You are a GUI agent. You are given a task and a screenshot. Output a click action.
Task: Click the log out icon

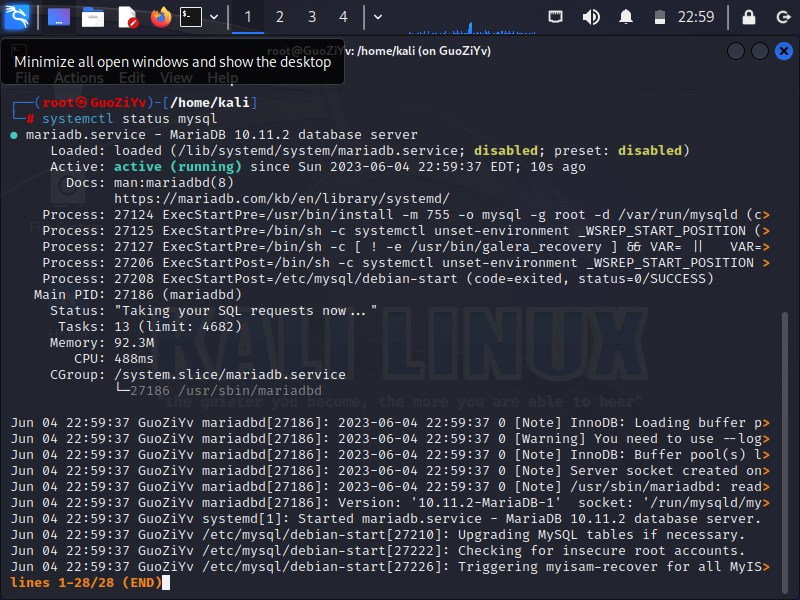tap(783, 17)
